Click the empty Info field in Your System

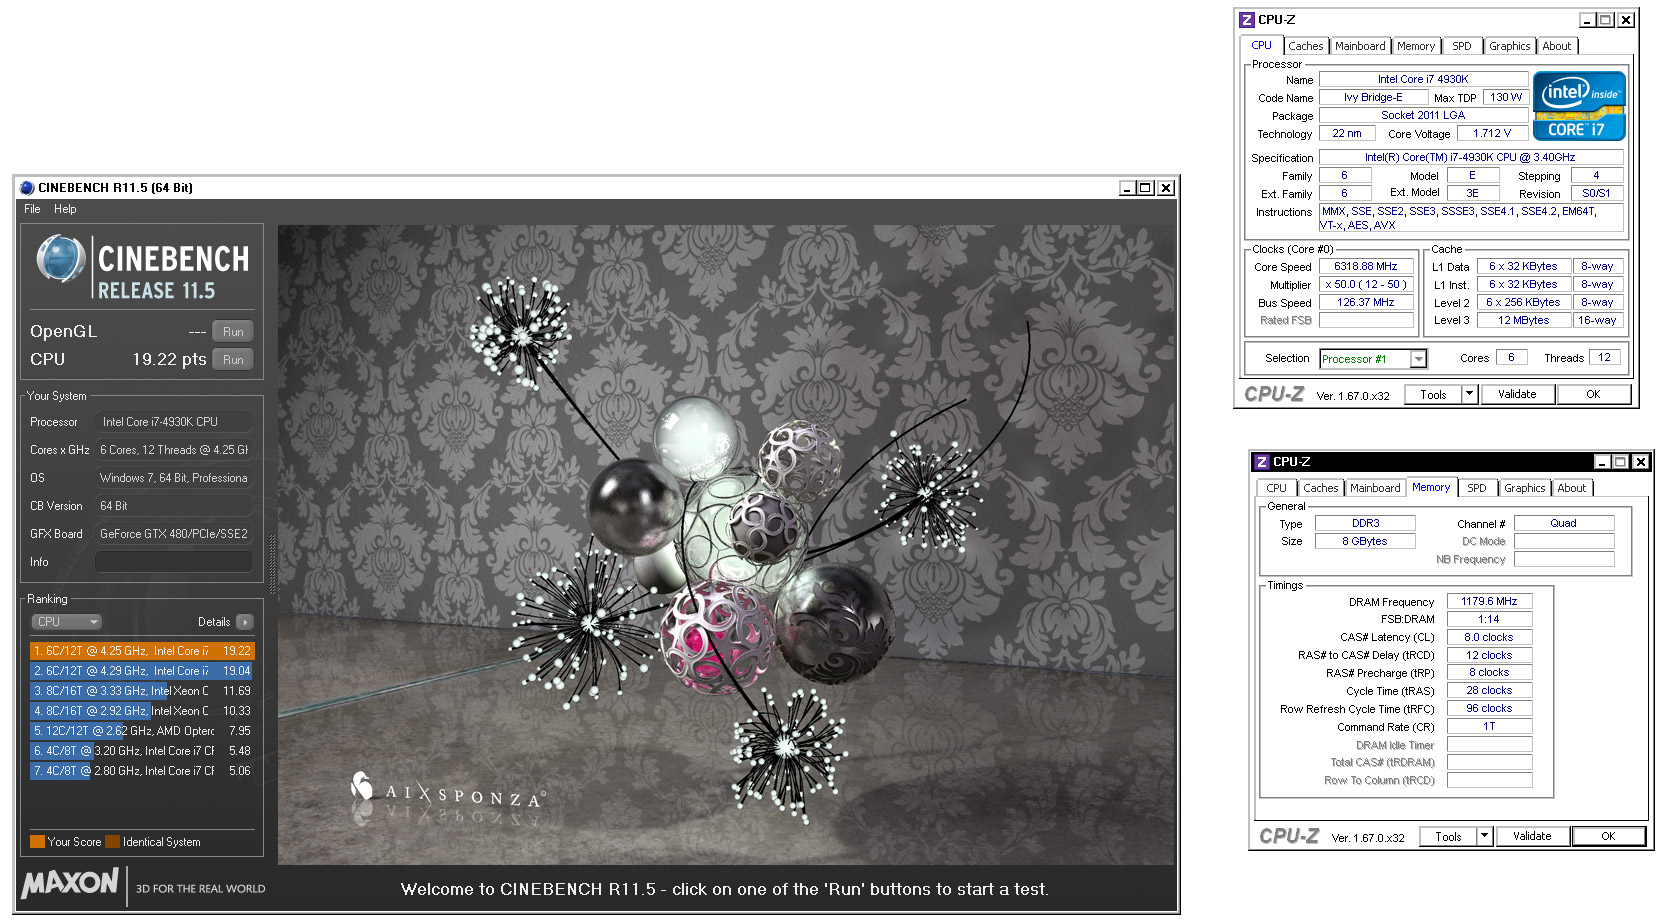click(174, 562)
